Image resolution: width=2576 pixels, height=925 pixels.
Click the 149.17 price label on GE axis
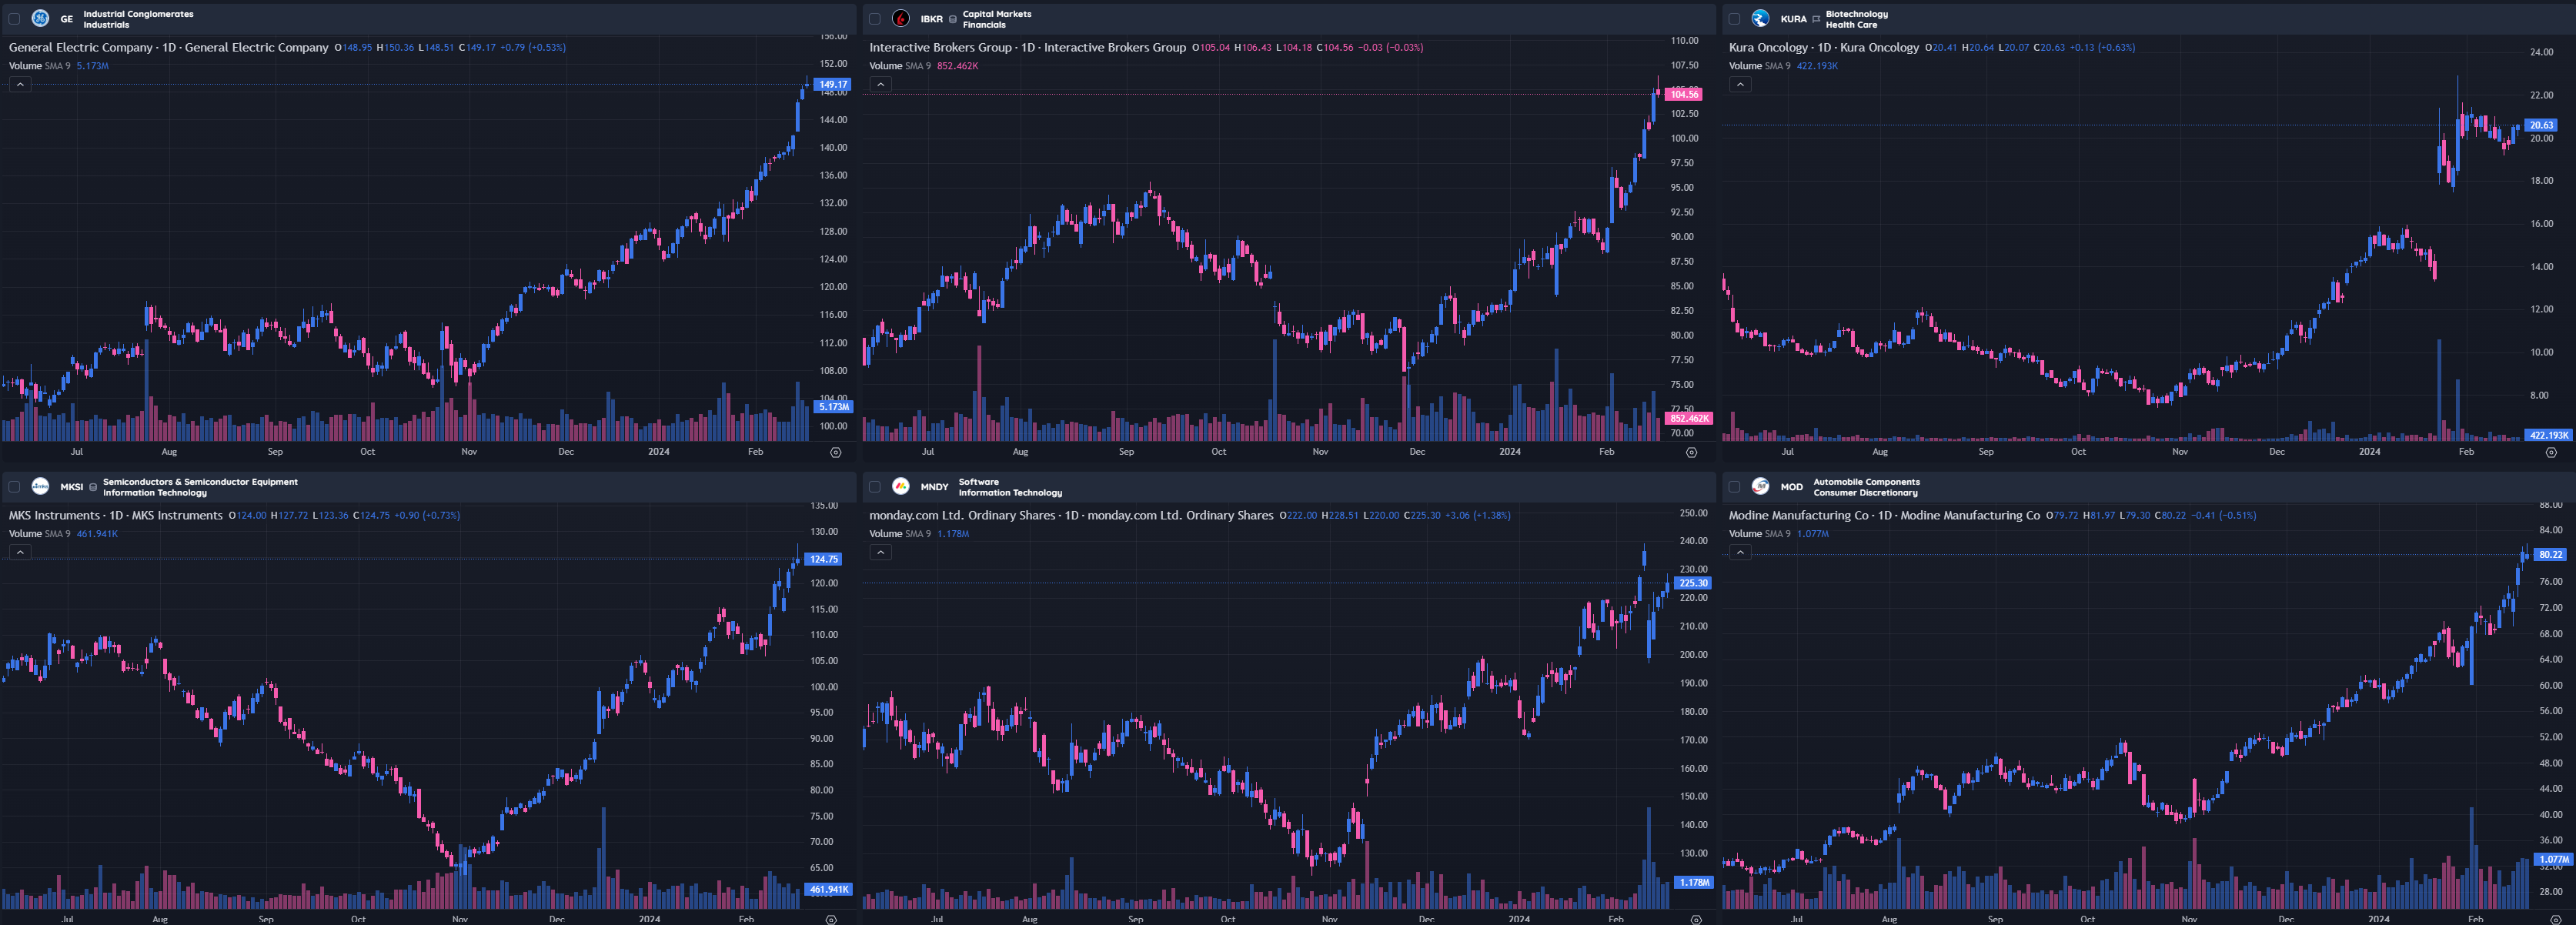[832, 85]
